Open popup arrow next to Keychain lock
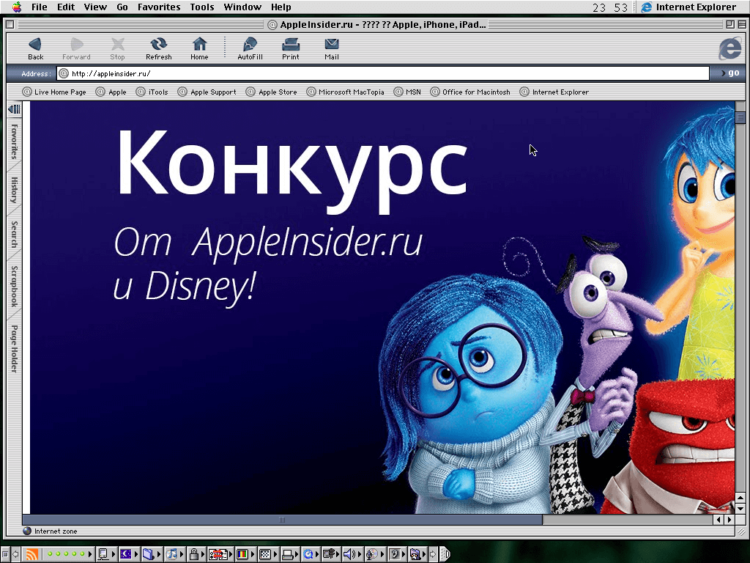The width and height of the screenshot is (750, 563). (x=203, y=554)
